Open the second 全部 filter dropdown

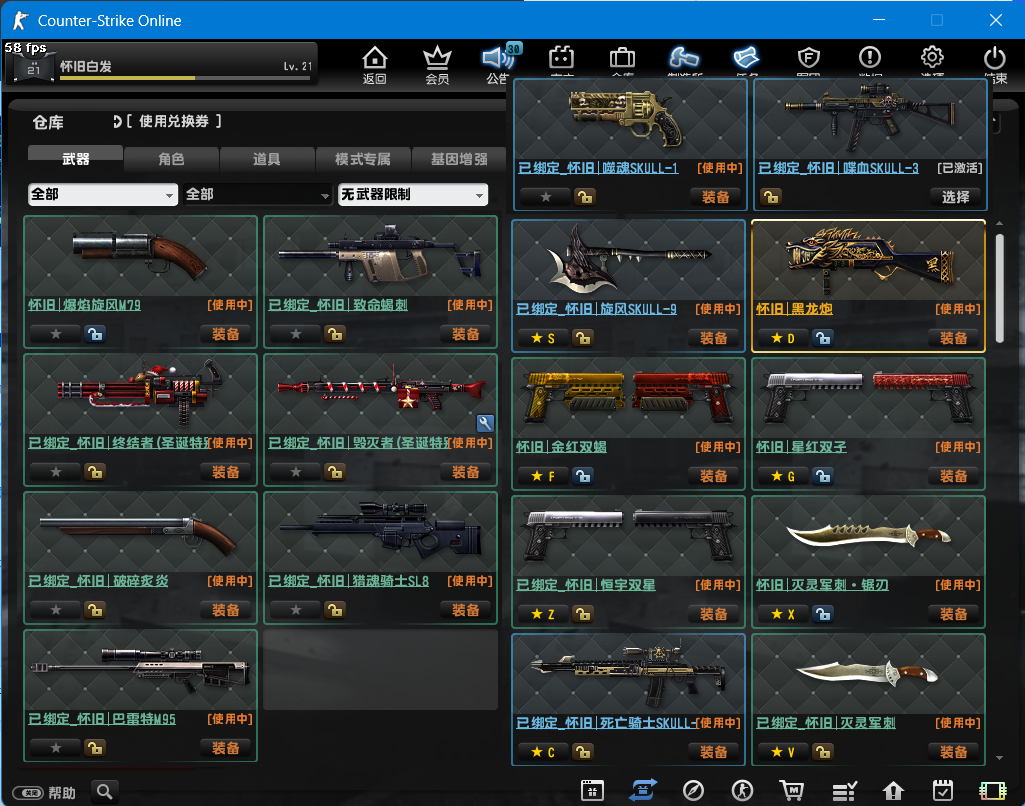[x=258, y=194]
